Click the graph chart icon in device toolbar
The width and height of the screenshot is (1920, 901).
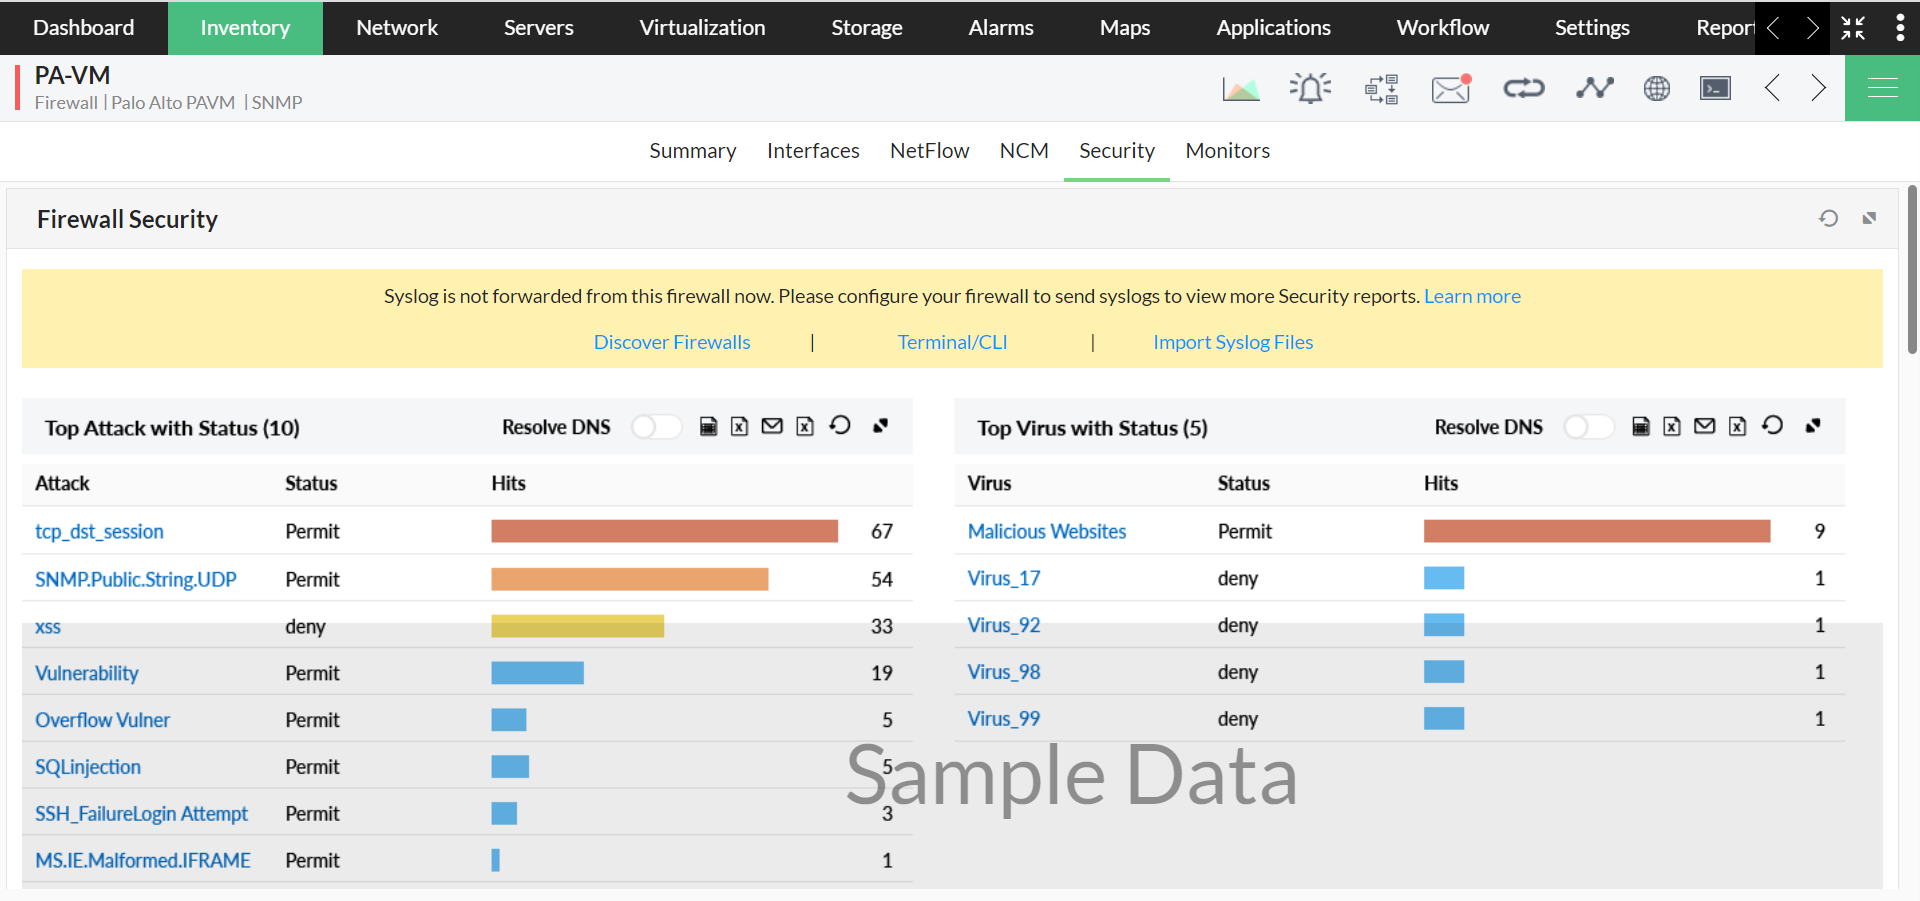pos(1241,89)
